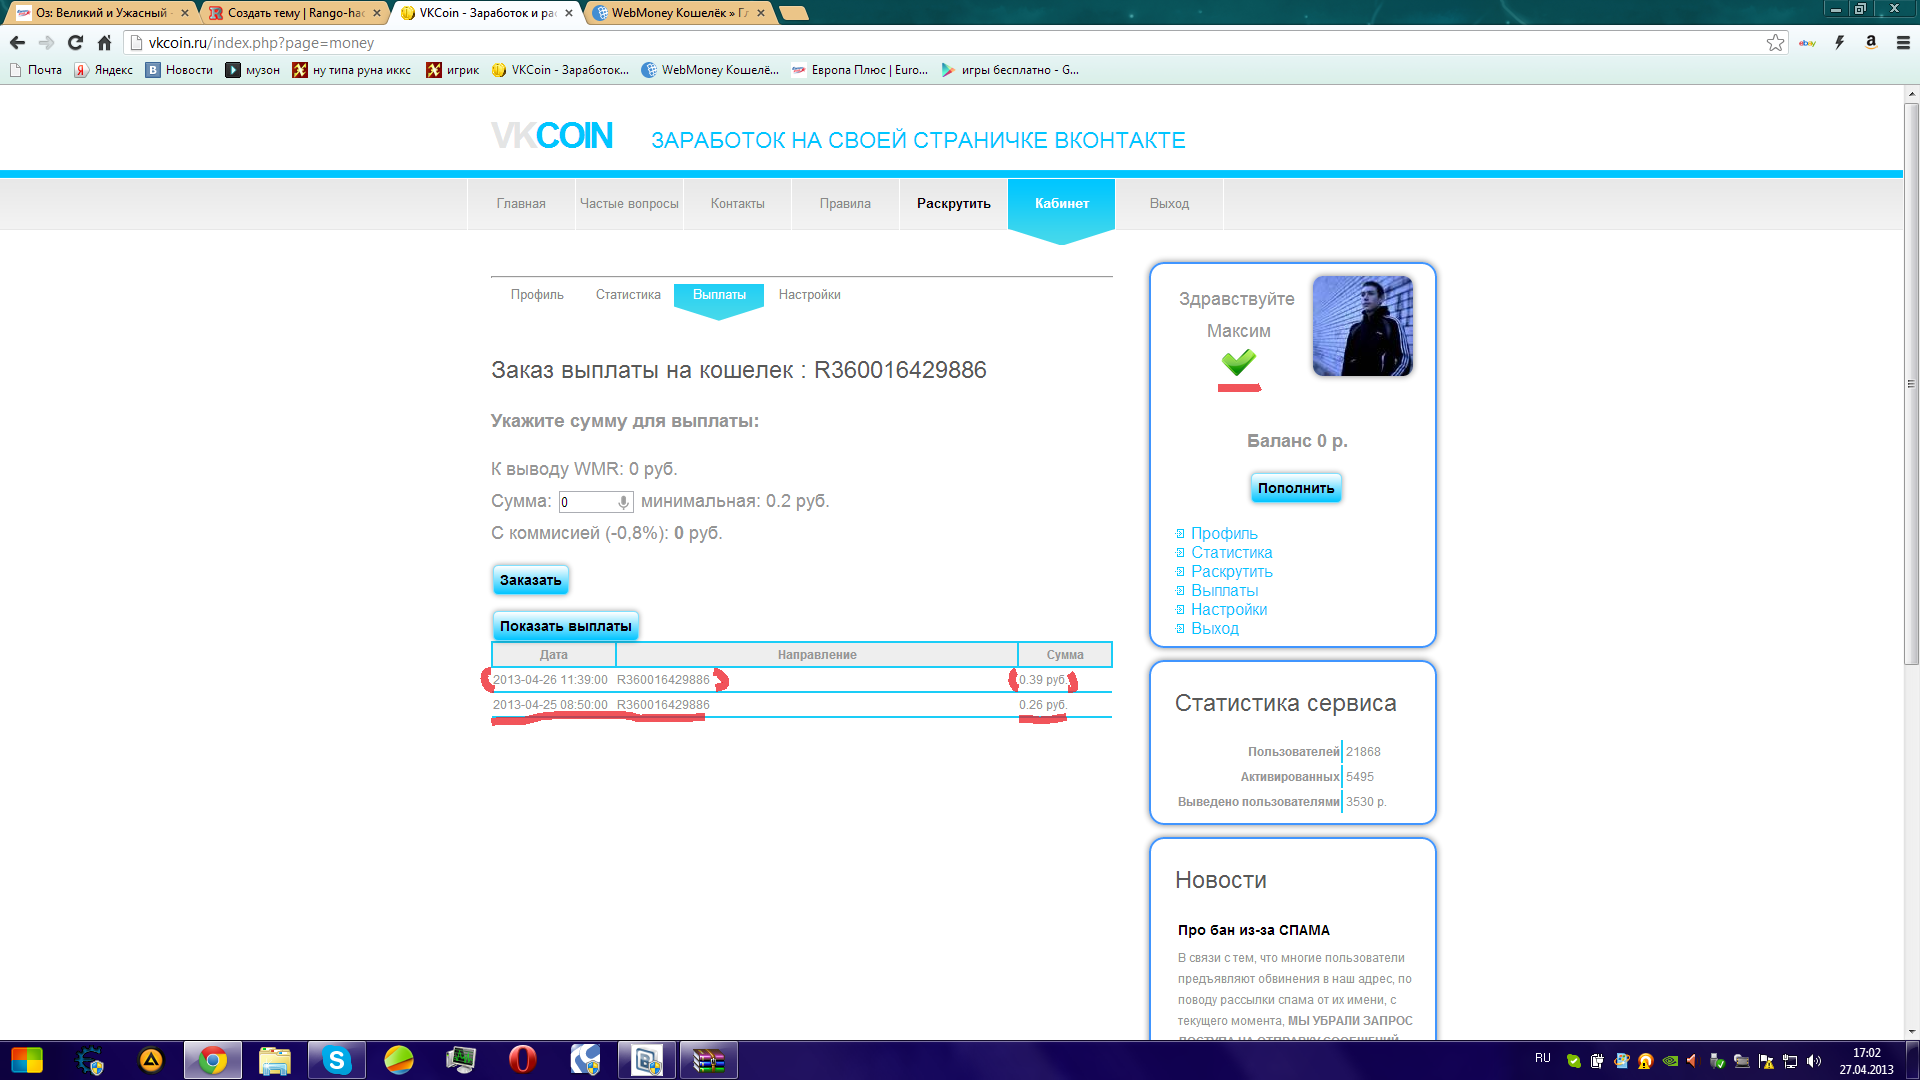
Task: Open the system volume speaker tray icon
Action: (x=1814, y=1061)
